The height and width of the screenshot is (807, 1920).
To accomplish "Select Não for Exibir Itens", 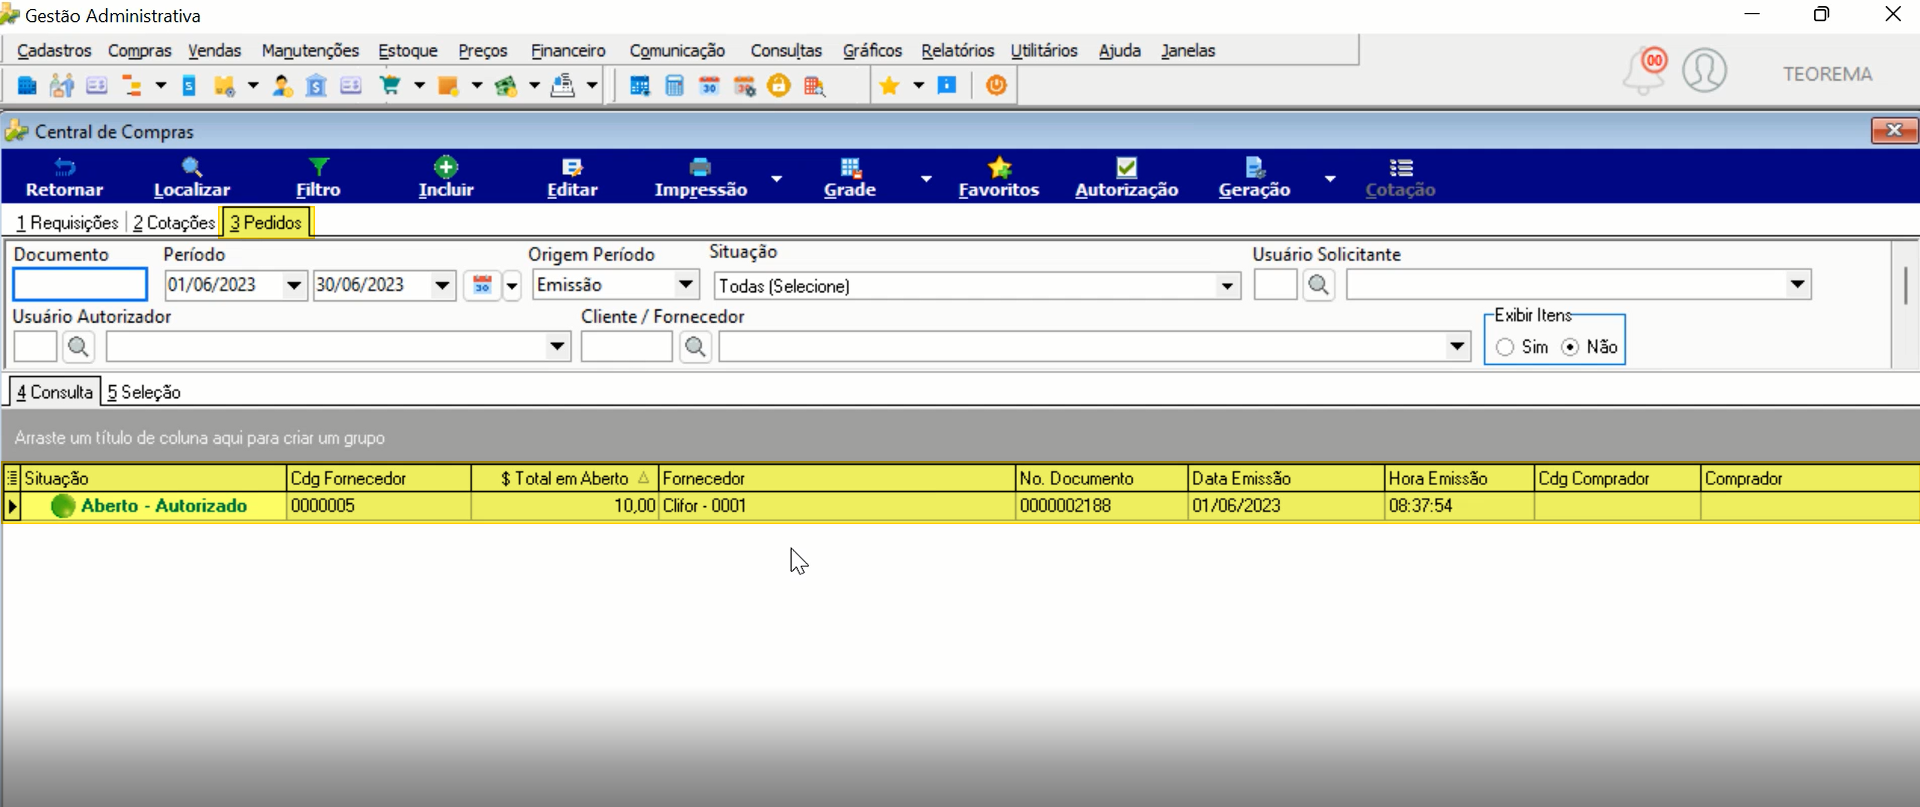I will click(x=1570, y=347).
